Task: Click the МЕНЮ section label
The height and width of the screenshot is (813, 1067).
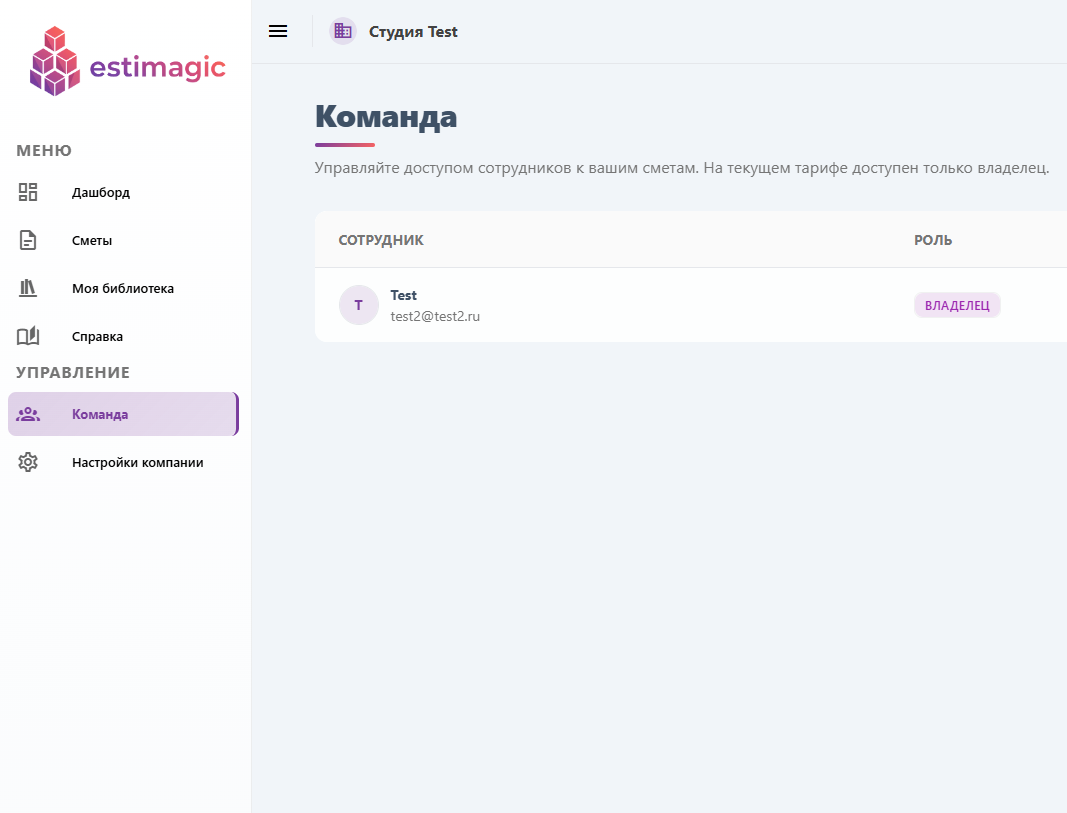Action: pos(44,150)
